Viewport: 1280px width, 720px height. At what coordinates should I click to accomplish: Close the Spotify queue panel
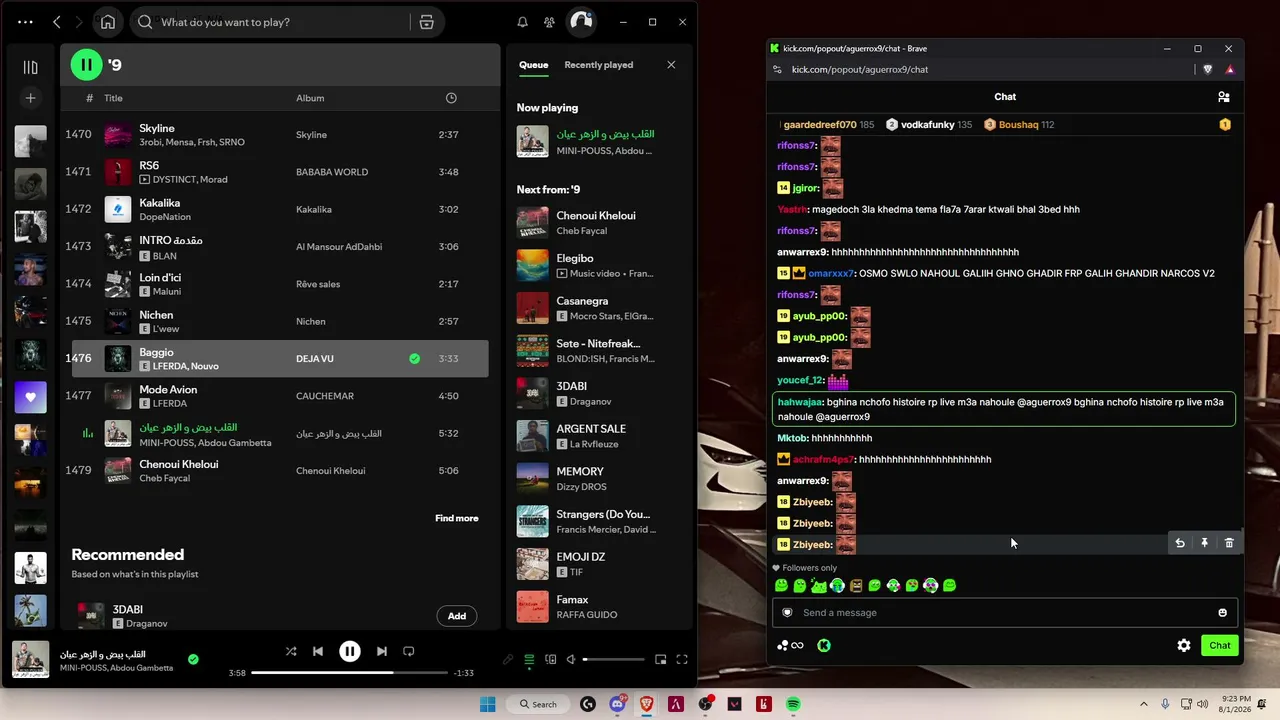[x=671, y=65]
